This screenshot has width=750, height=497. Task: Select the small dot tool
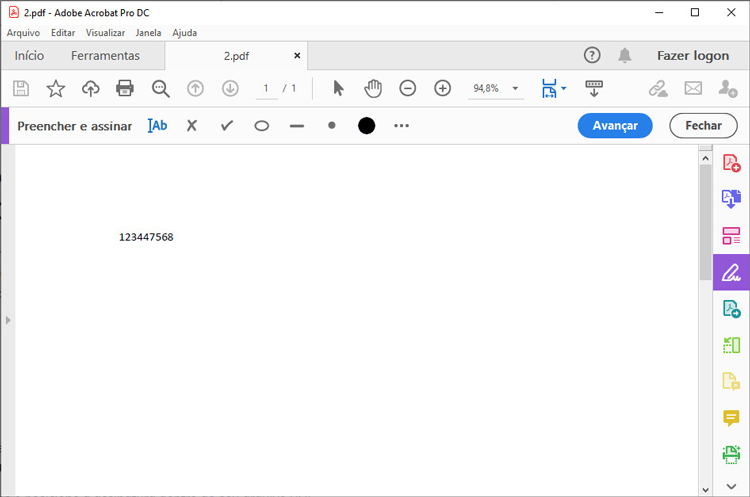pos(331,125)
